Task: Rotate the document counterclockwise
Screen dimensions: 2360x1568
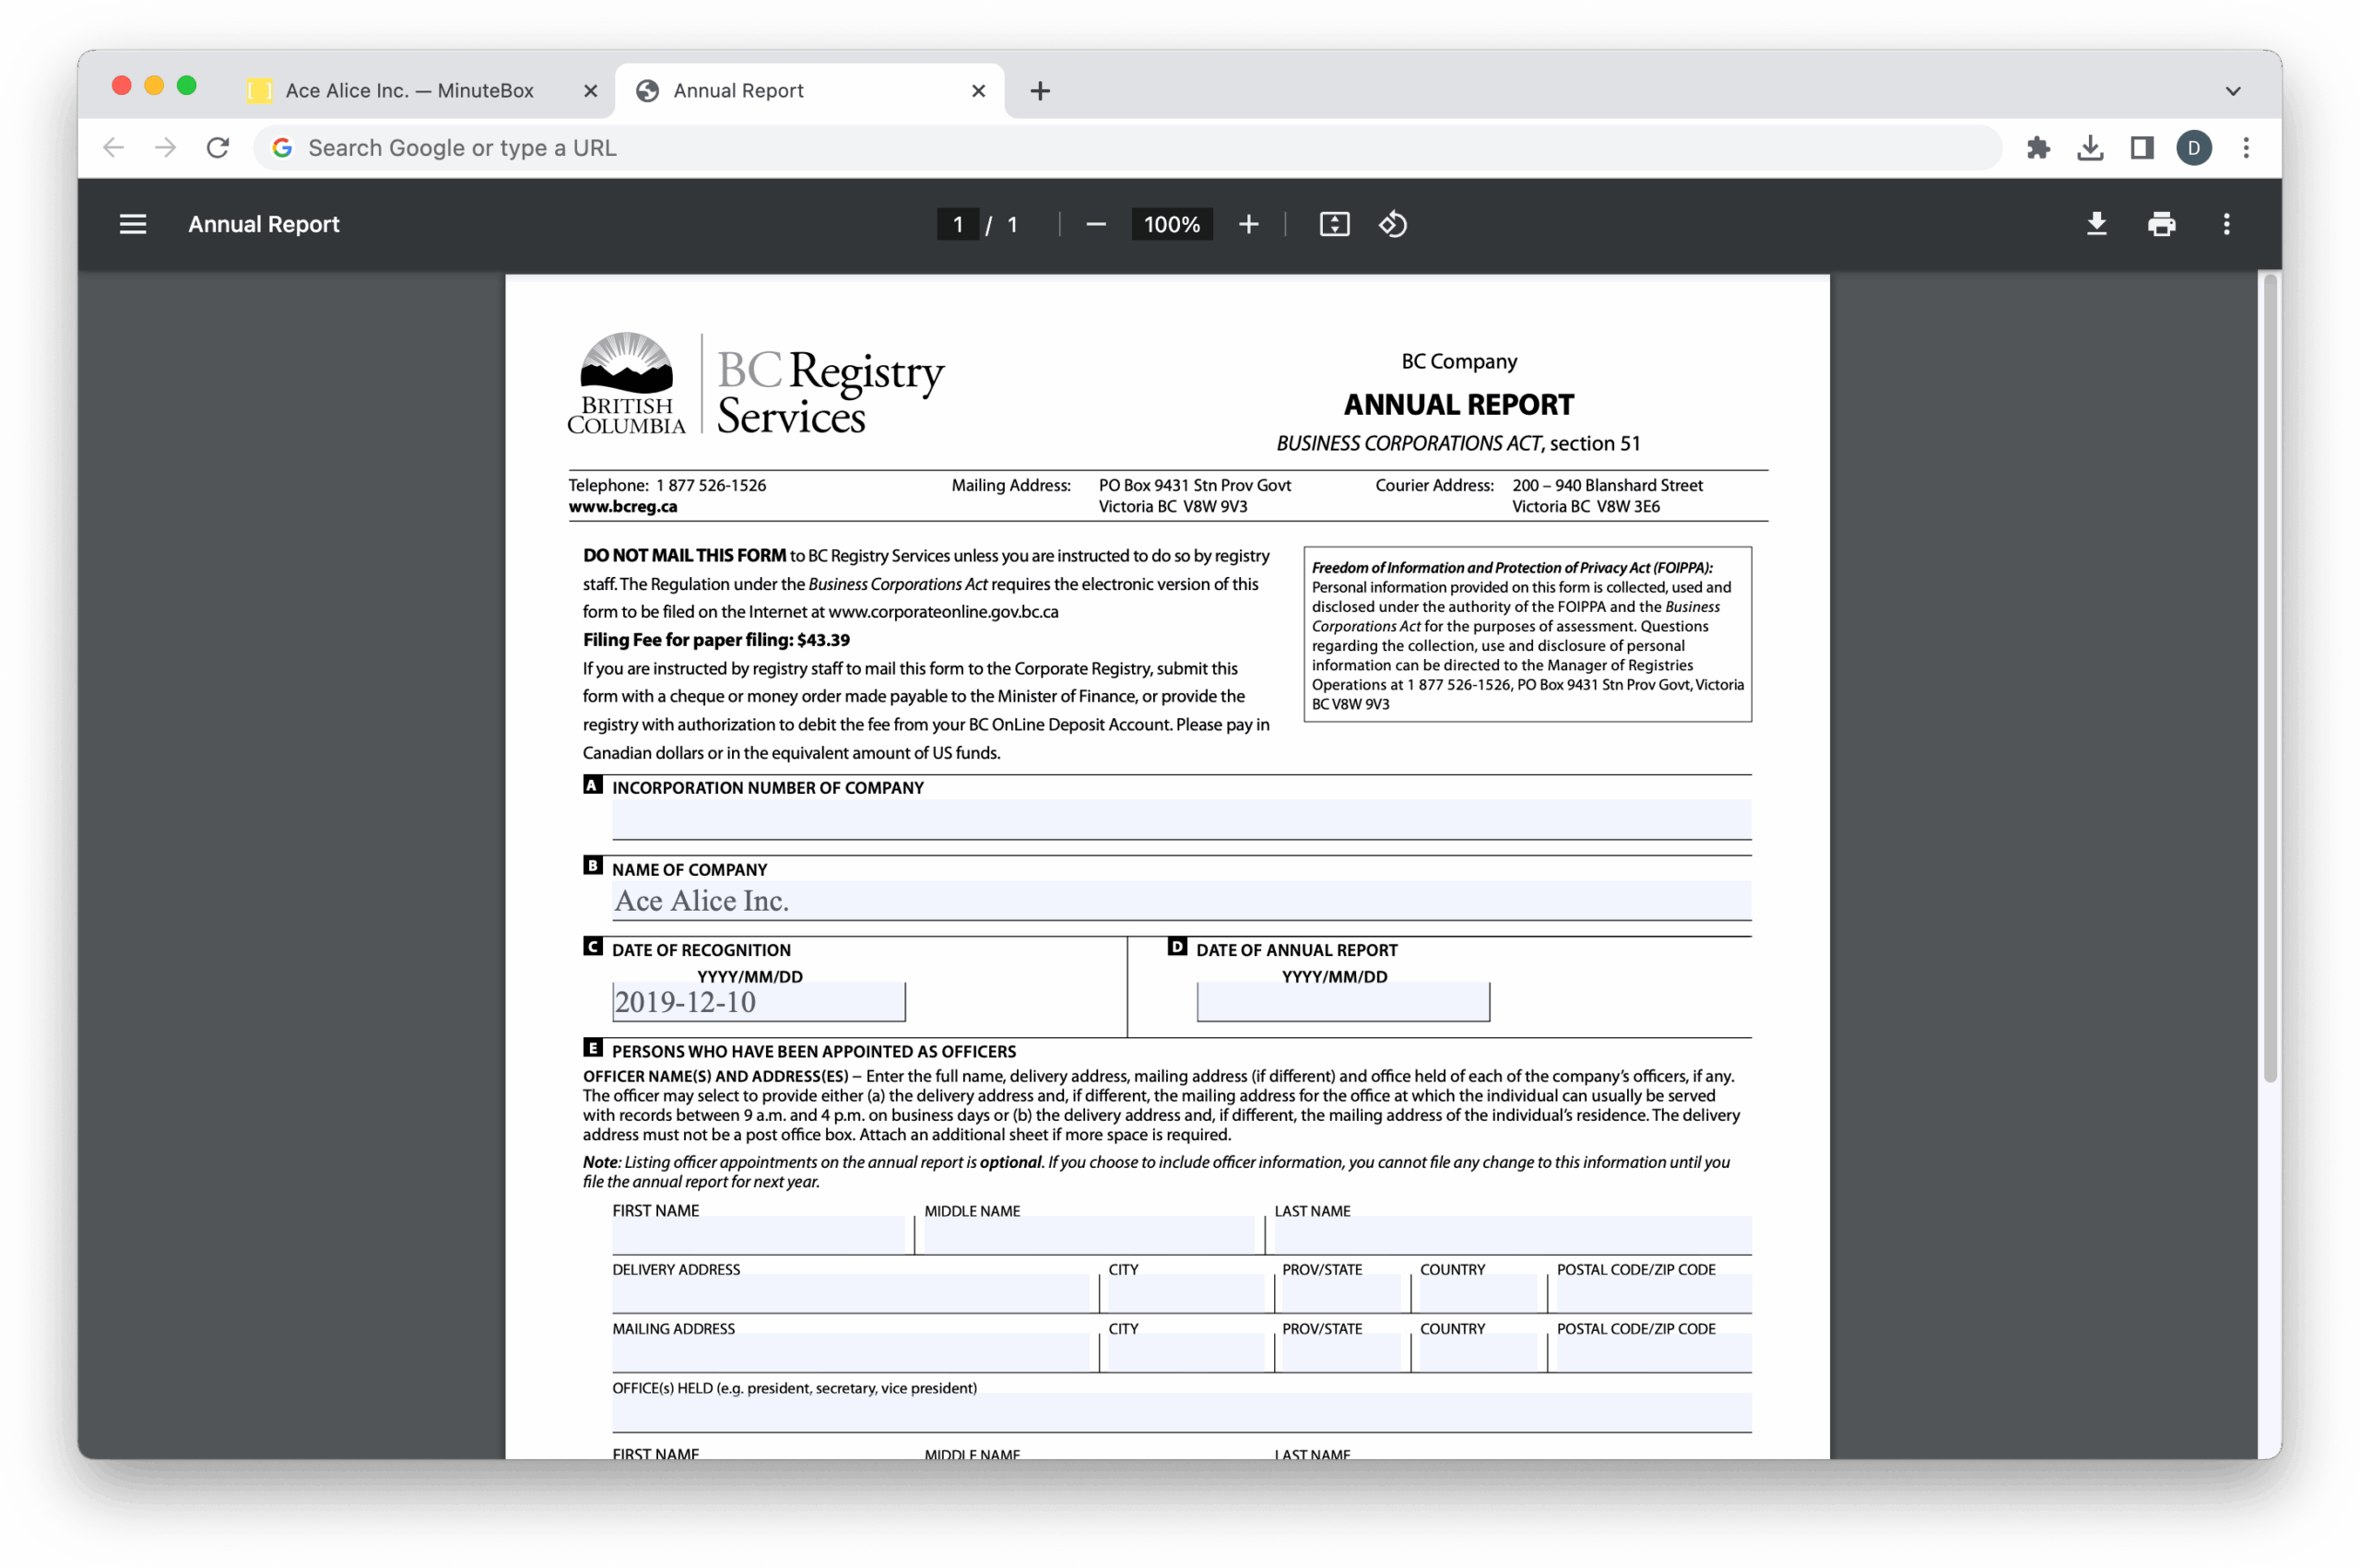Action: click(x=1393, y=224)
